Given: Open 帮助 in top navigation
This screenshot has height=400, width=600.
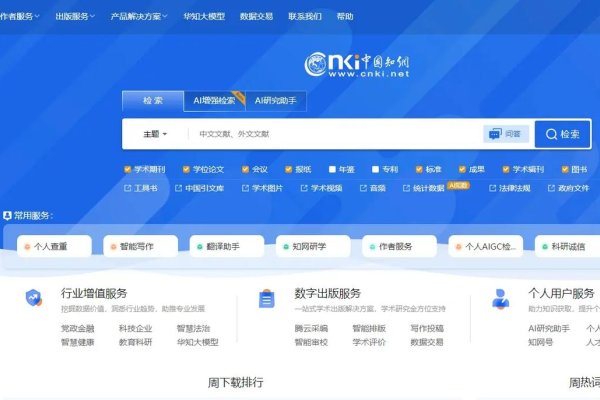Looking at the screenshot, I should [x=345, y=16].
